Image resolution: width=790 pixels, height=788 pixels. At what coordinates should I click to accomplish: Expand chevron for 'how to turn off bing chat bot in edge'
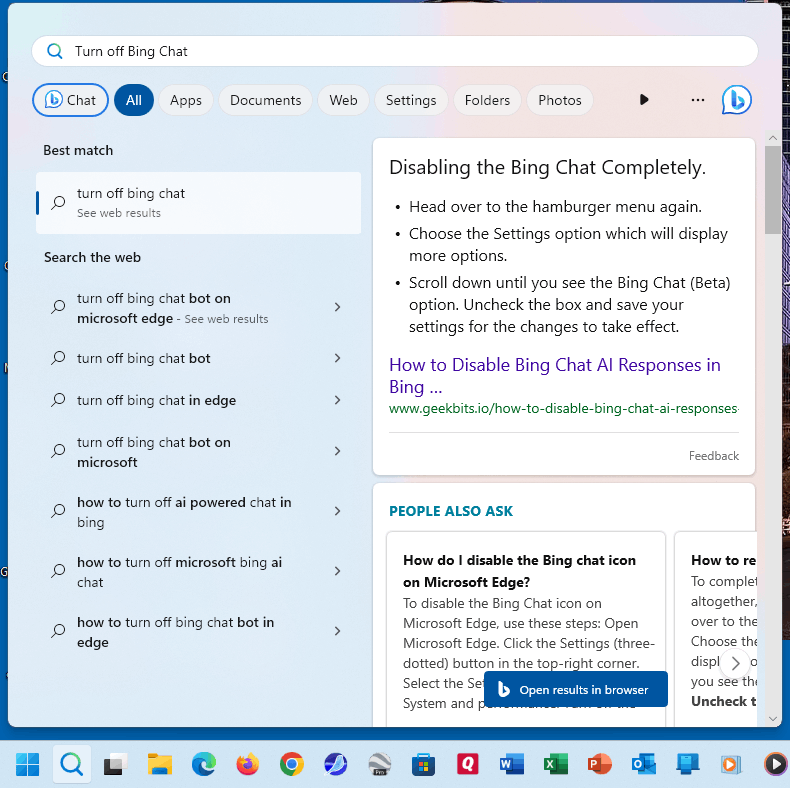(x=338, y=631)
